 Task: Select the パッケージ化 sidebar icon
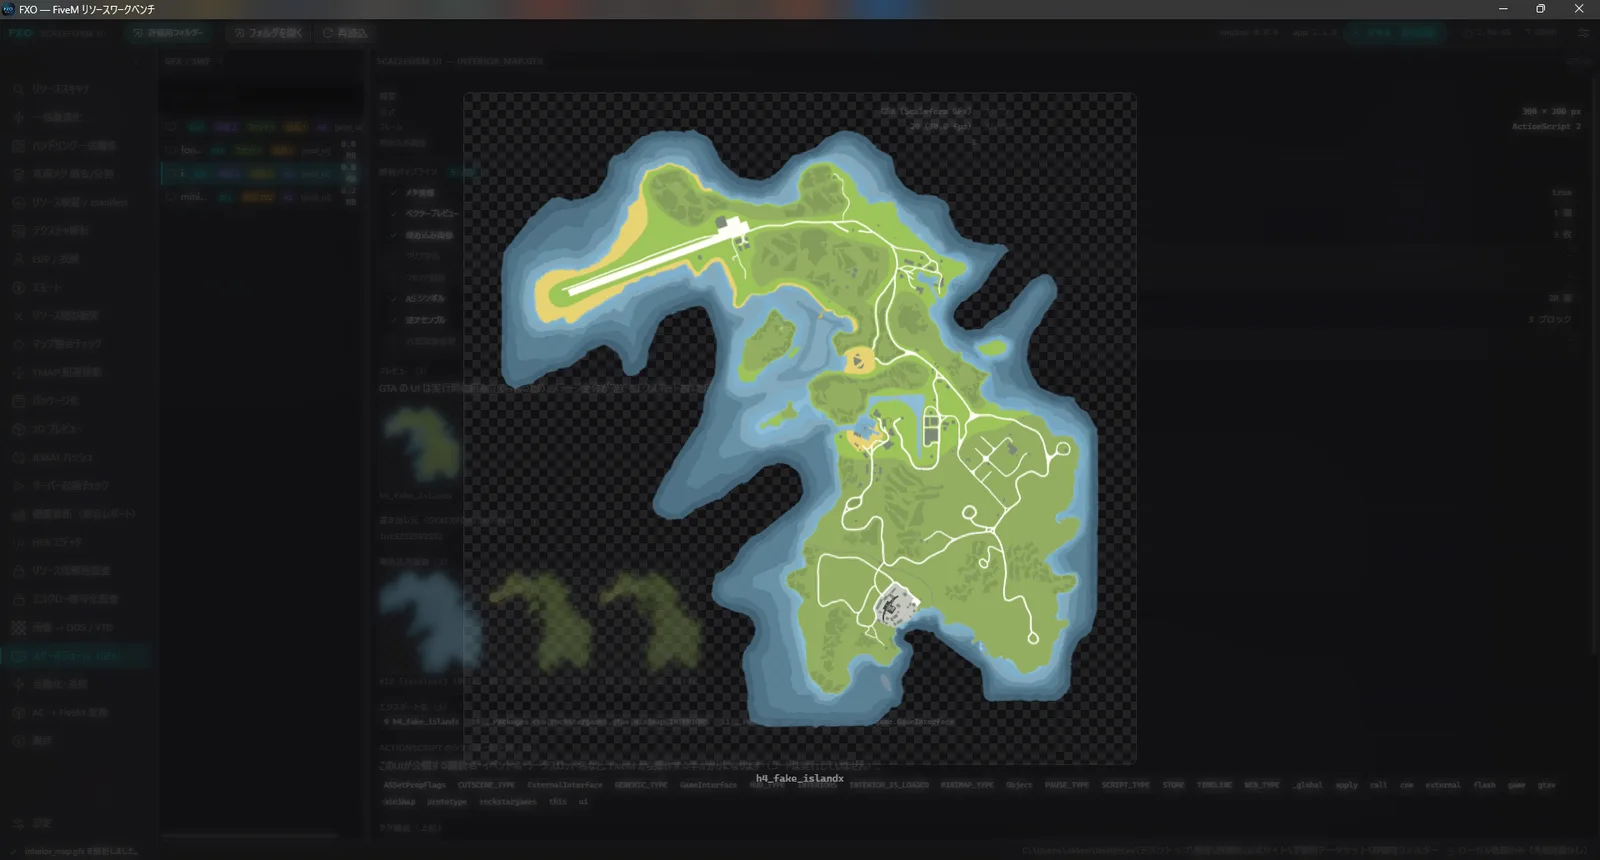[18, 400]
